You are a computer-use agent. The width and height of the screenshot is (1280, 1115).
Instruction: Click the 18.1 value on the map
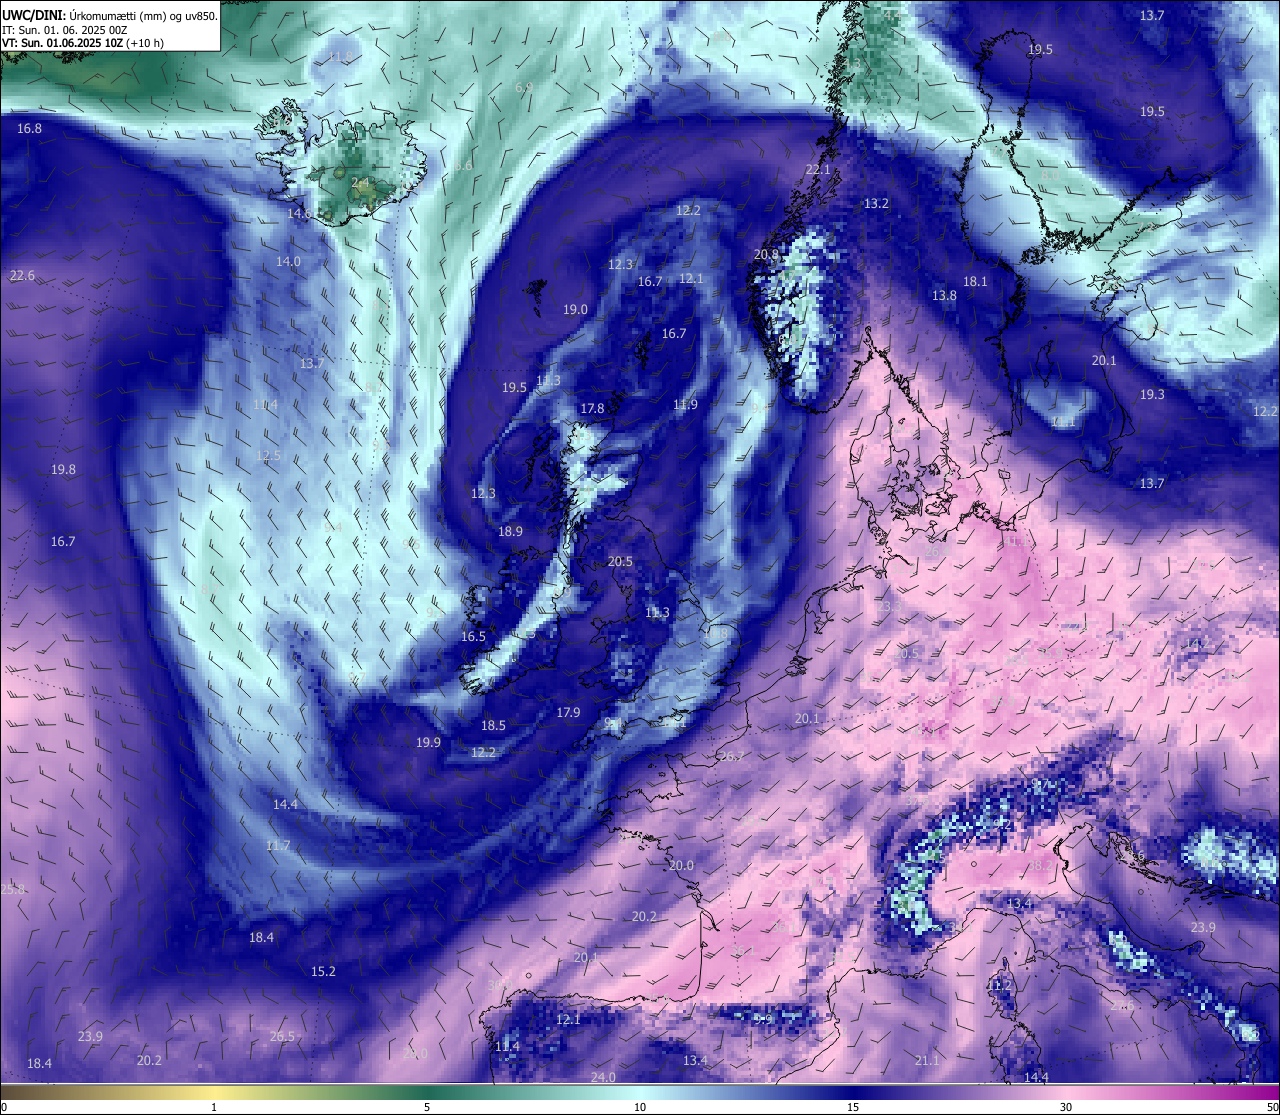[975, 281]
